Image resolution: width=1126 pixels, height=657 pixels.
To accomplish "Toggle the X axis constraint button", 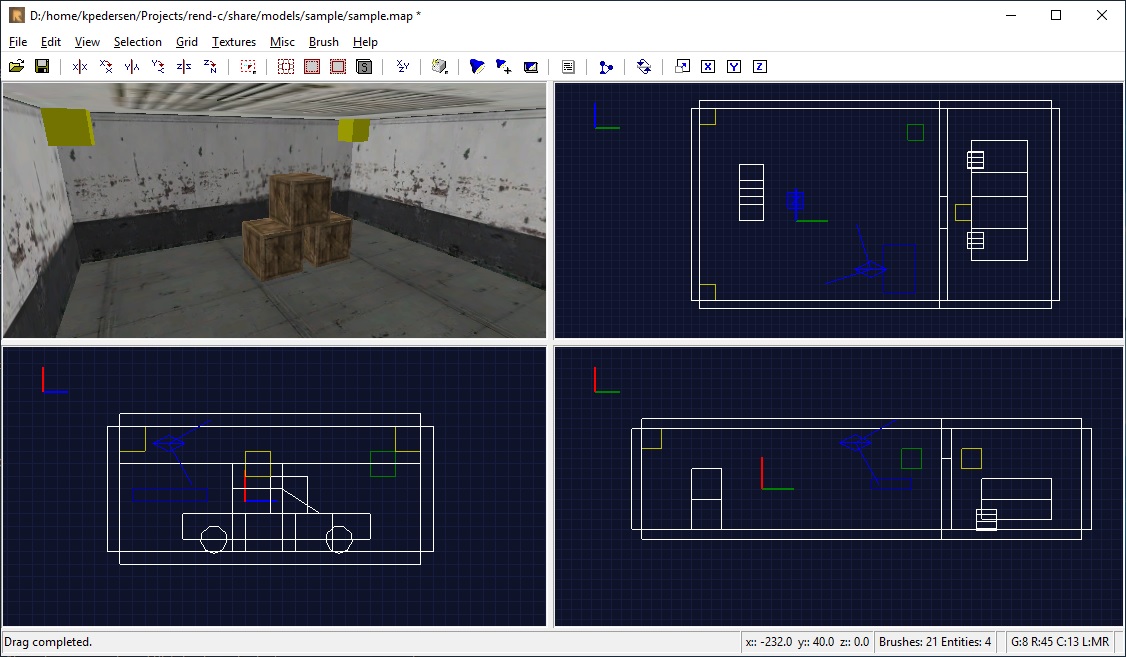I will click(x=708, y=66).
